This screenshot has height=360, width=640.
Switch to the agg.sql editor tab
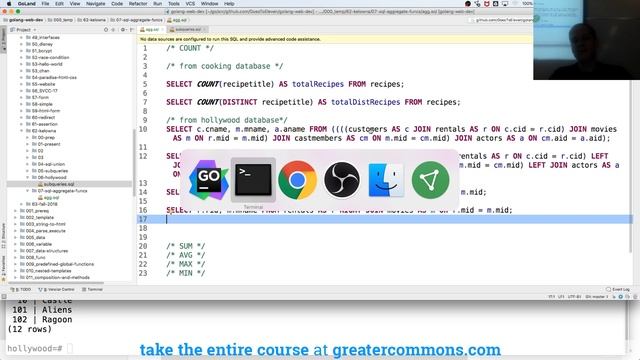152,29
